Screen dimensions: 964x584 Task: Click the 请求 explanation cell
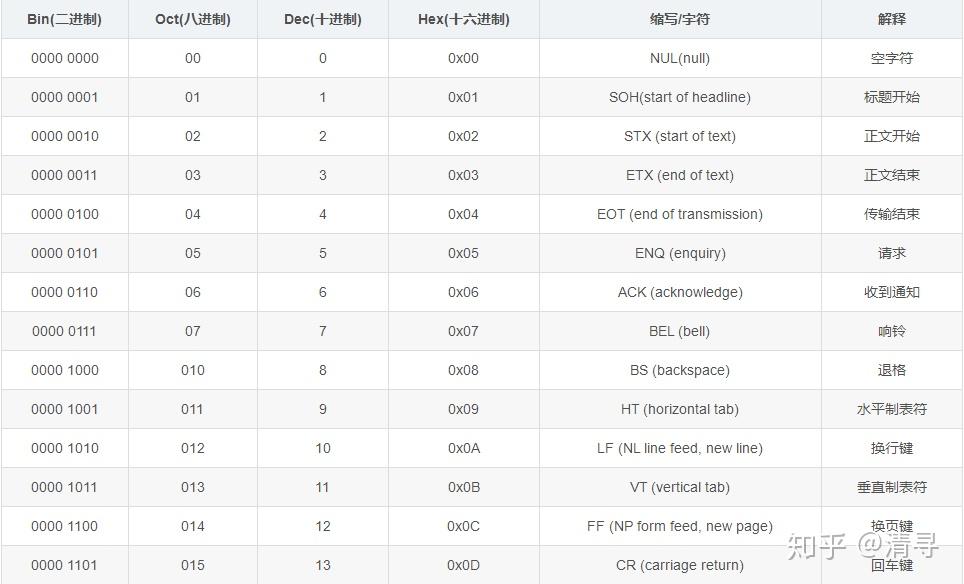coord(892,253)
